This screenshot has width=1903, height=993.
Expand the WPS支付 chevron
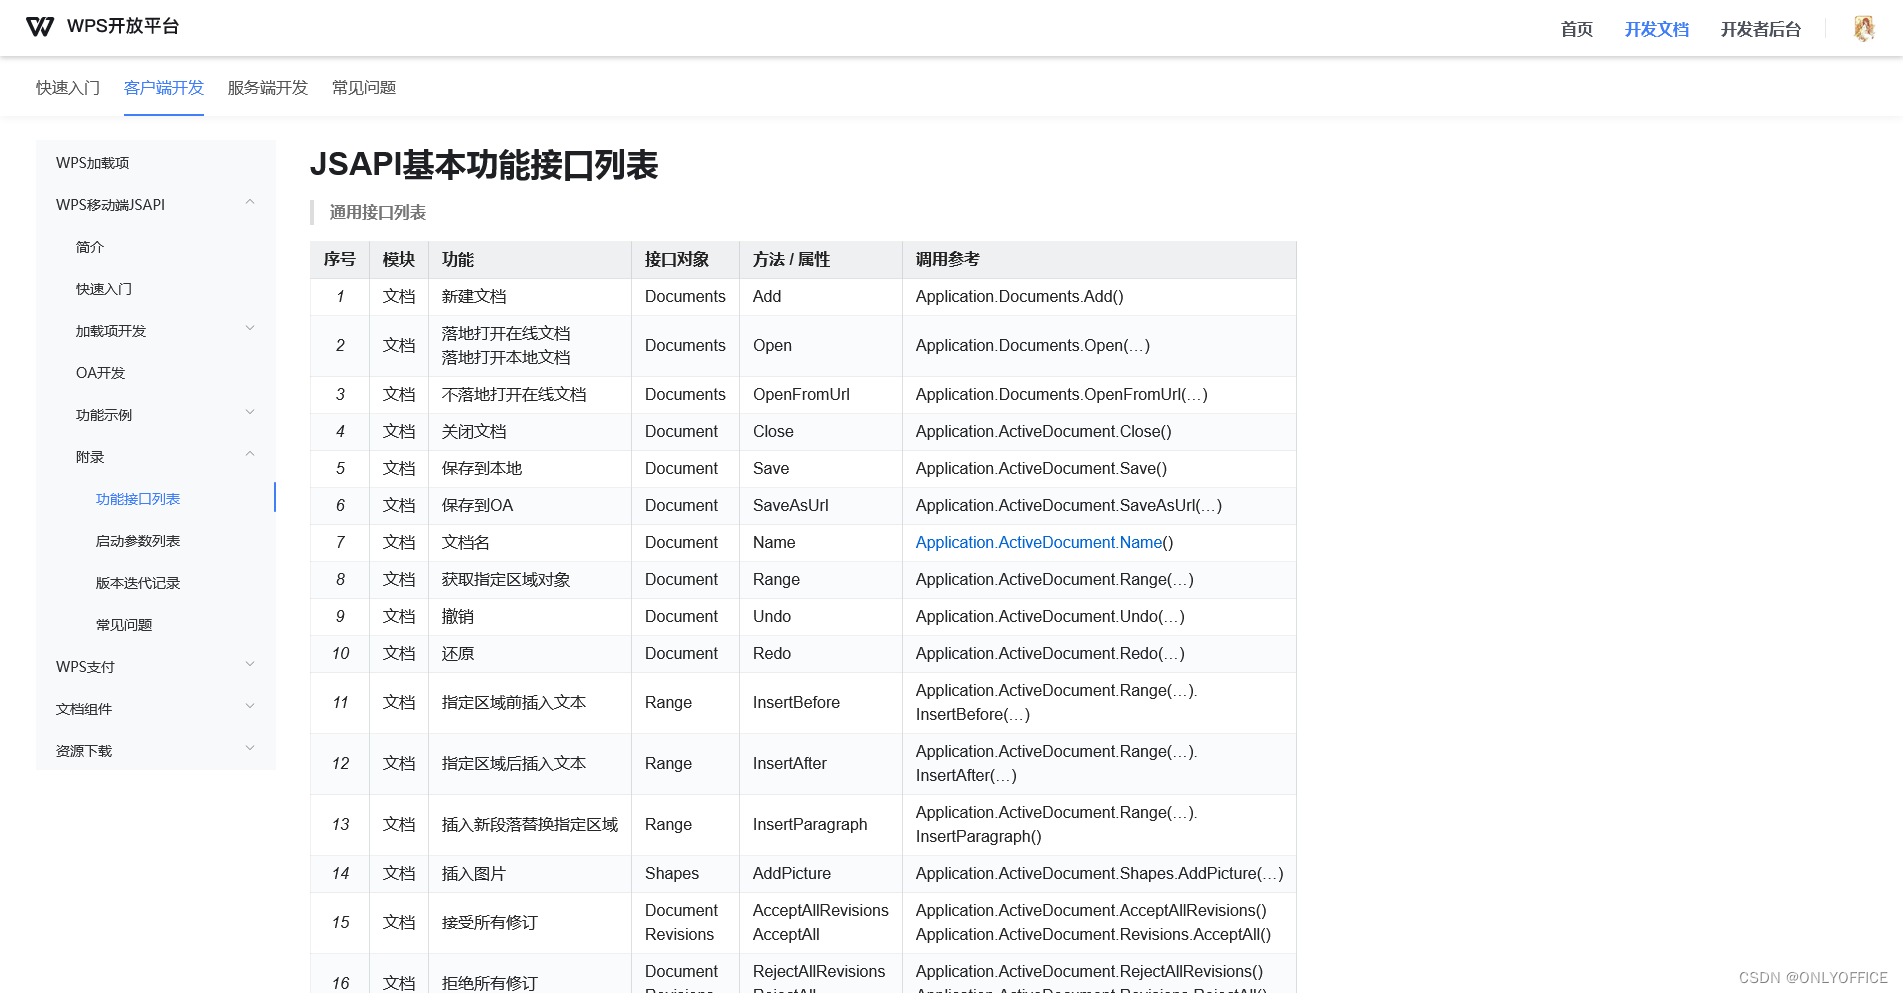pos(250,665)
